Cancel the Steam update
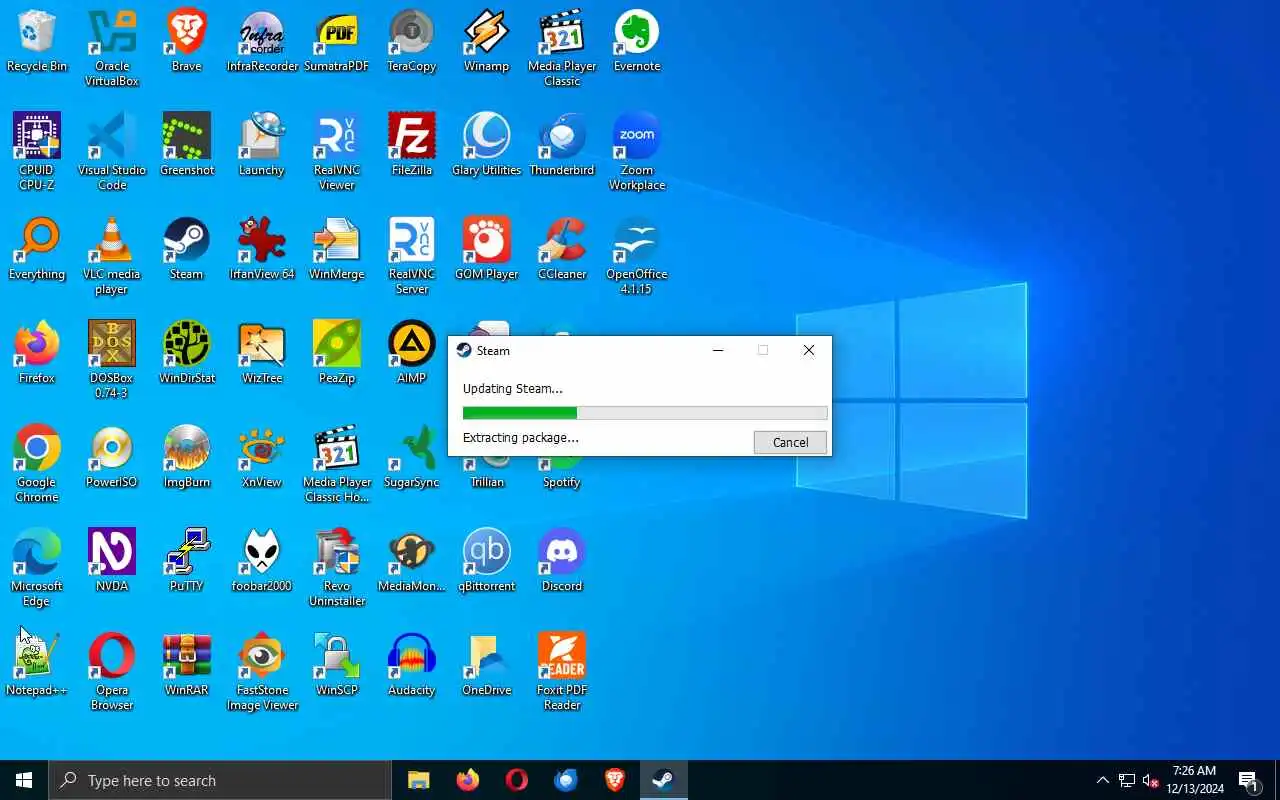Viewport: 1280px width, 800px height. coord(790,442)
